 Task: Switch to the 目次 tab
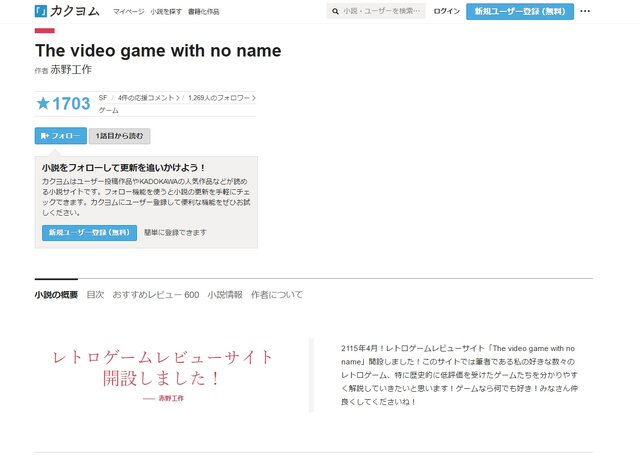[x=95, y=295]
